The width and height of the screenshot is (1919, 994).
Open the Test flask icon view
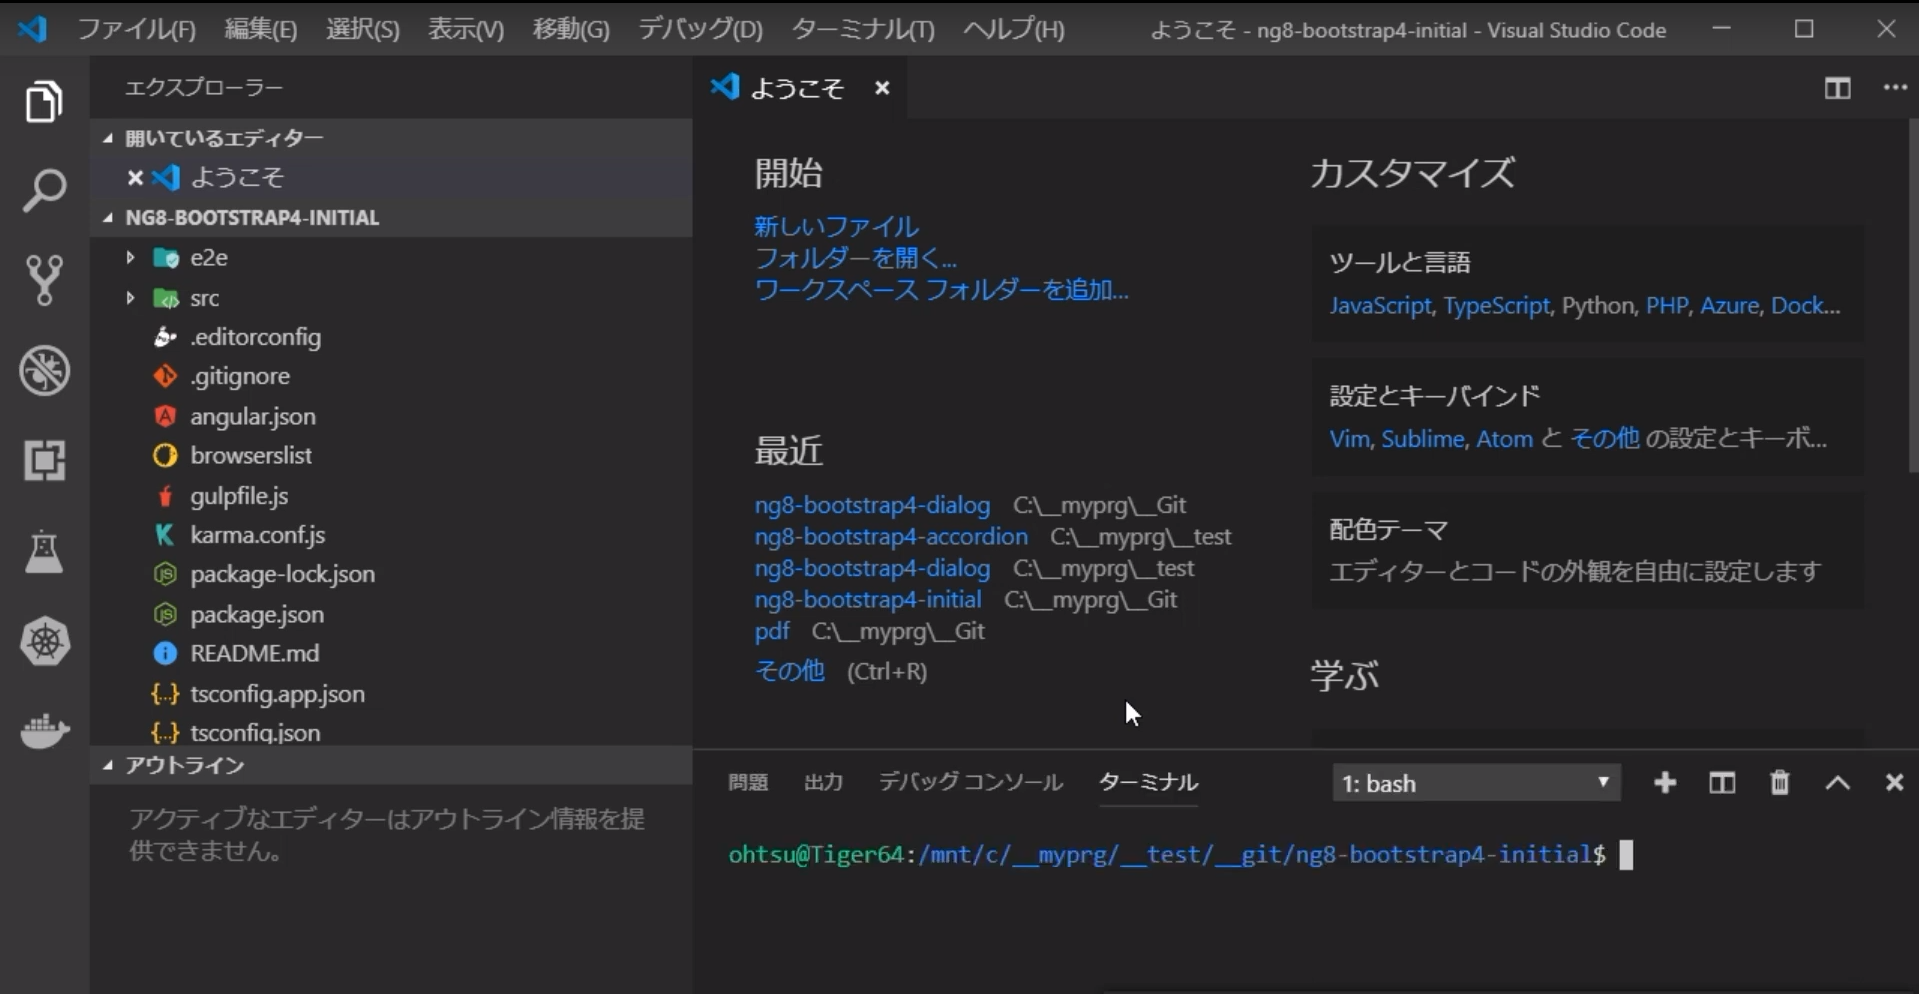[x=44, y=551]
